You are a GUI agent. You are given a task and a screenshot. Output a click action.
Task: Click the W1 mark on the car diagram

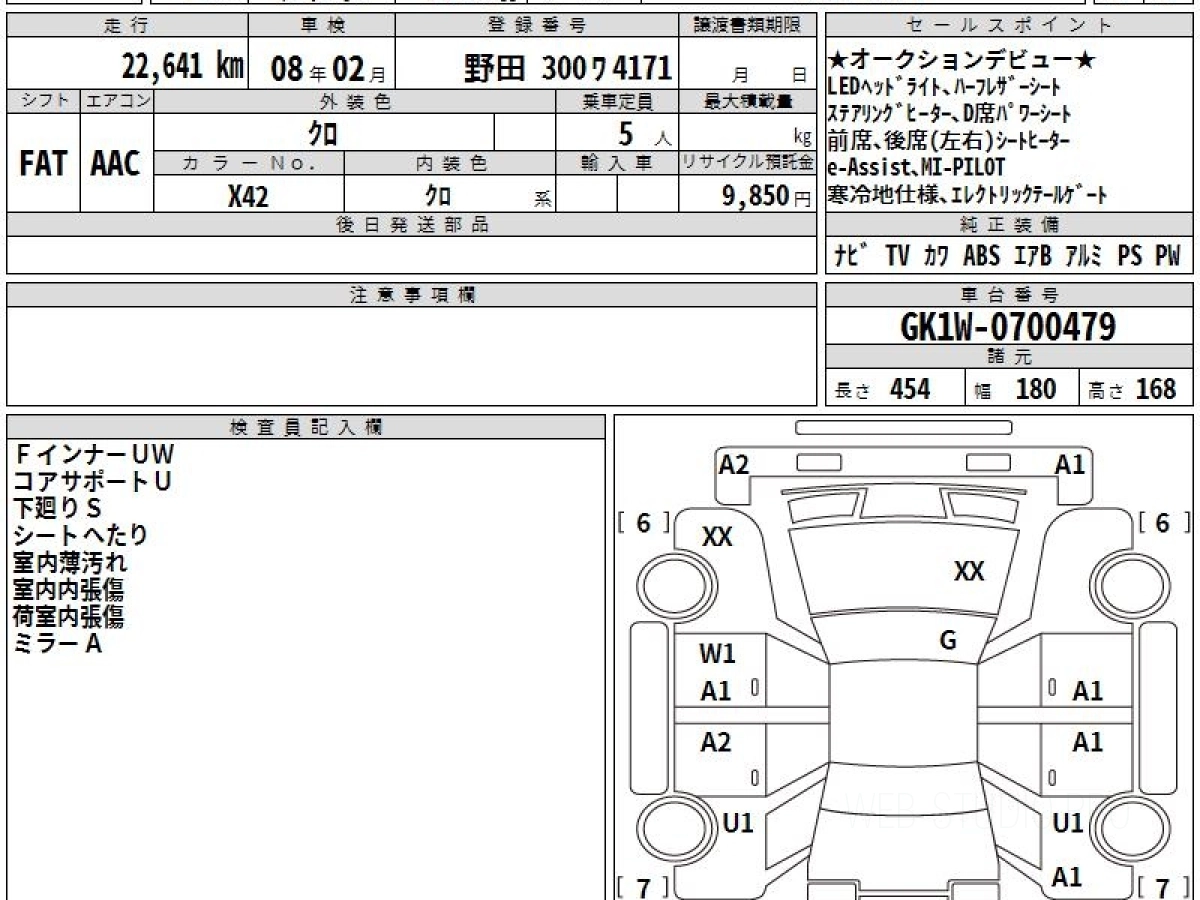(x=717, y=654)
